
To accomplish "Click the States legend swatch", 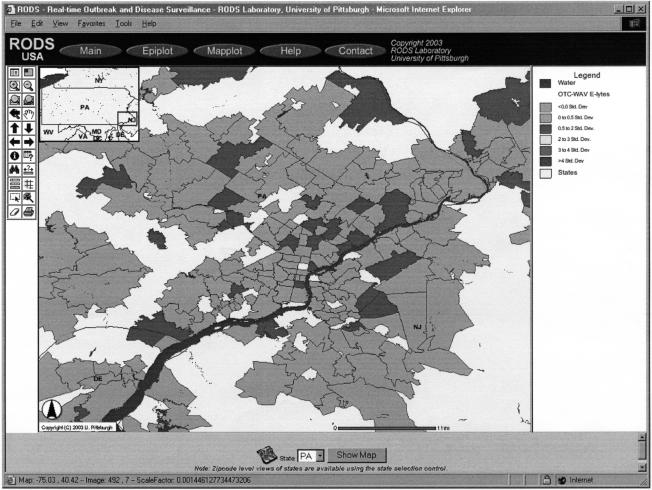I will pos(546,173).
